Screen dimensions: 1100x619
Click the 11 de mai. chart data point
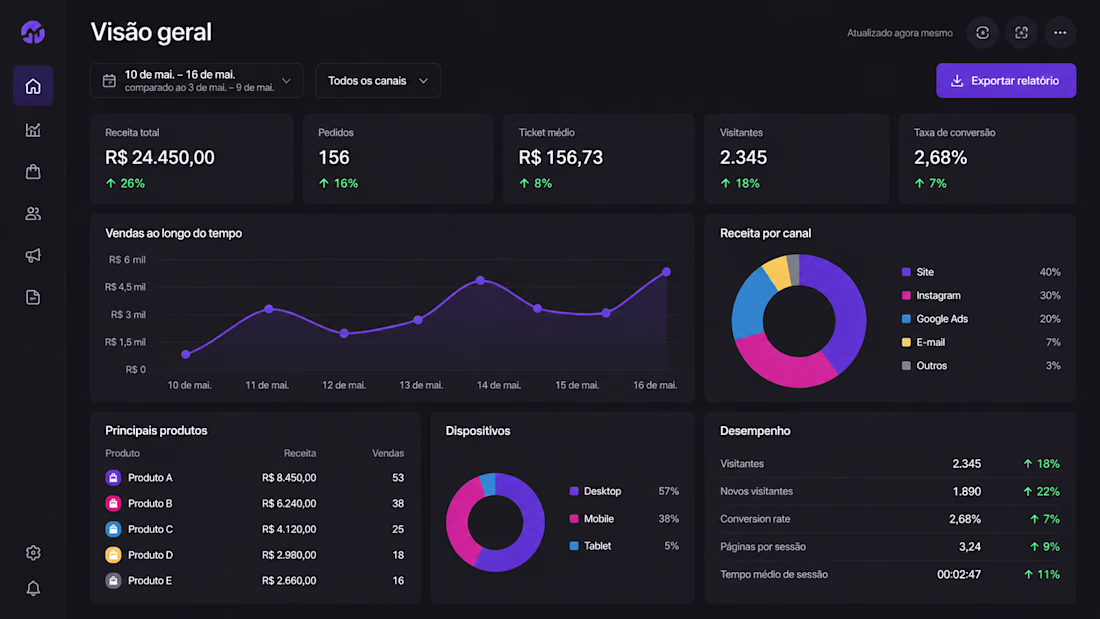coord(269,309)
